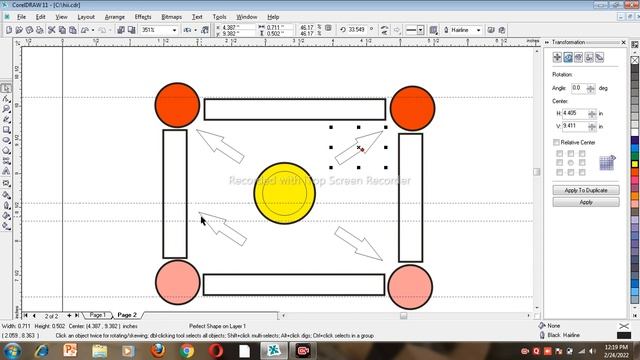Open the File menu

click(x=21, y=17)
